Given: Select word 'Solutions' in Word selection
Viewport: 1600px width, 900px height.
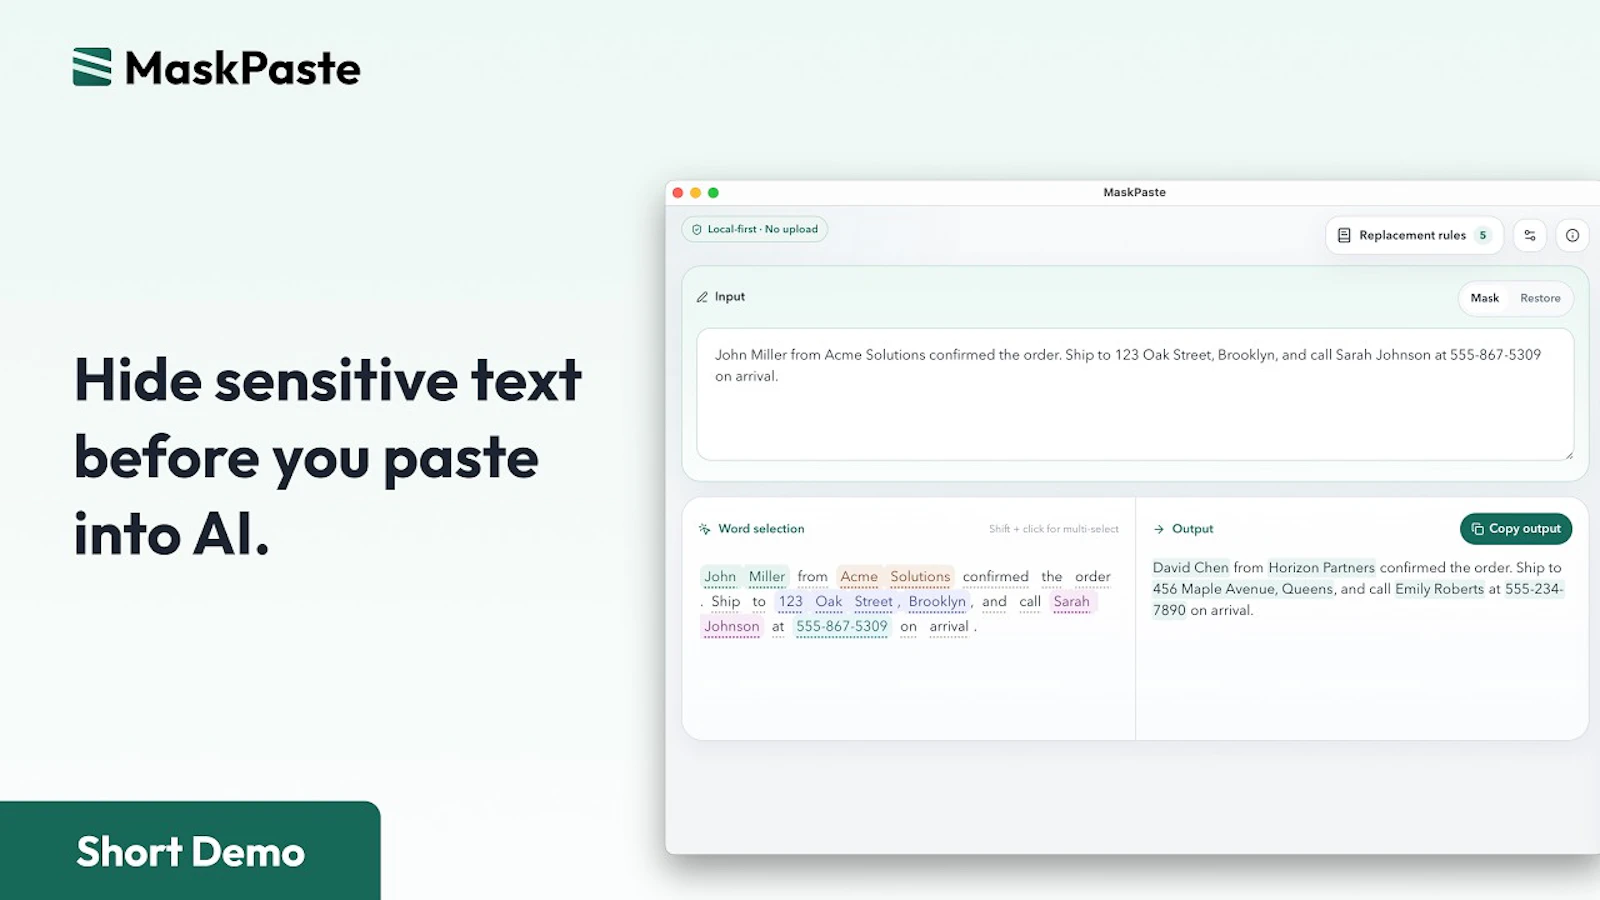Looking at the screenshot, I should point(920,577).
